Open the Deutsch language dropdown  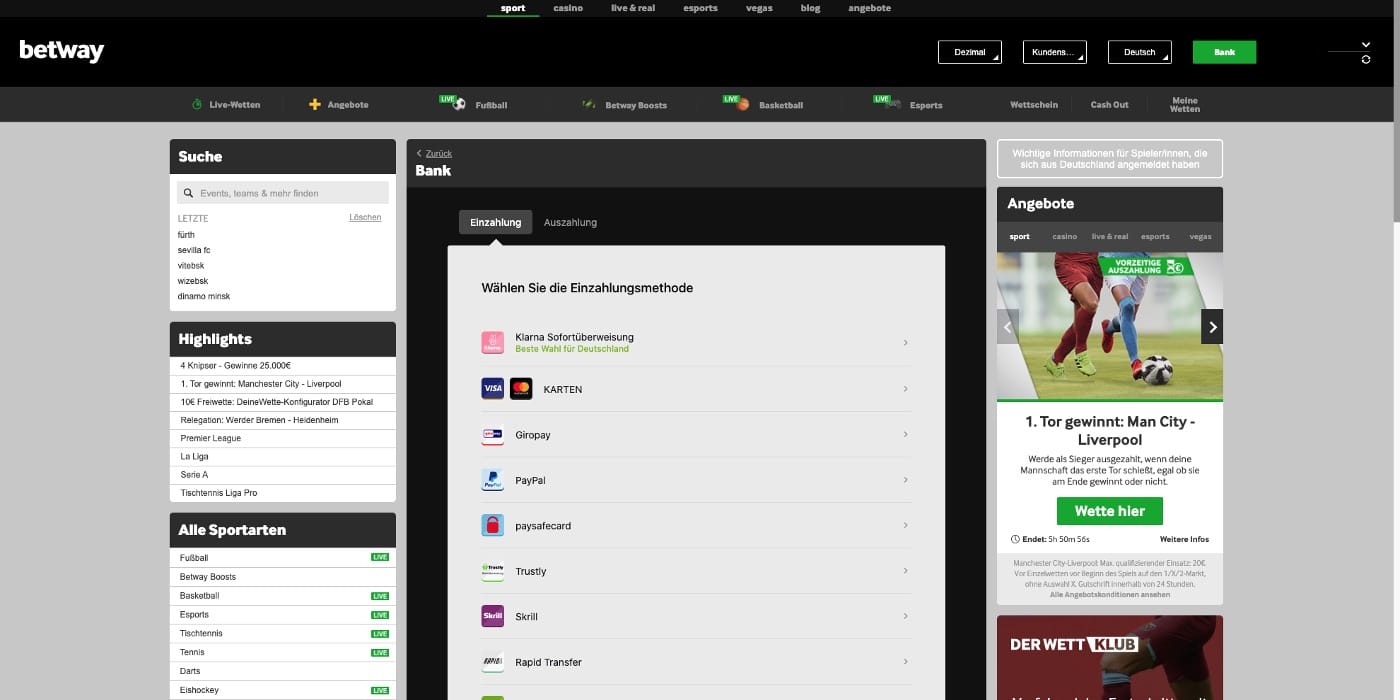coord(1140,52)
